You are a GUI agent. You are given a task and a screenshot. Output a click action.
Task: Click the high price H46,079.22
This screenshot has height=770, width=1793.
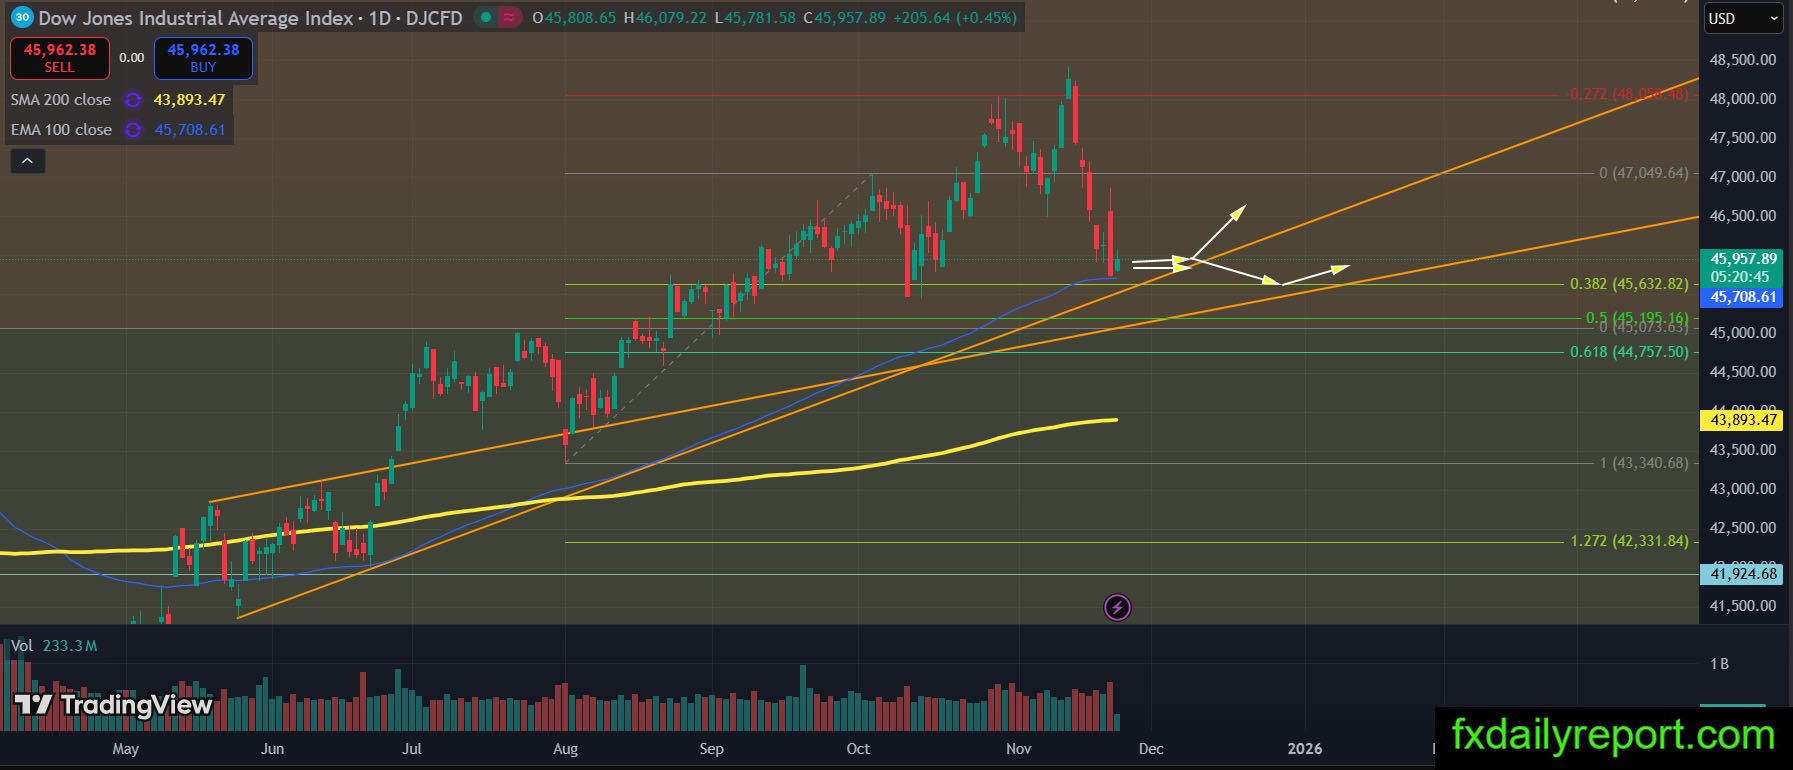pos(664,18)
